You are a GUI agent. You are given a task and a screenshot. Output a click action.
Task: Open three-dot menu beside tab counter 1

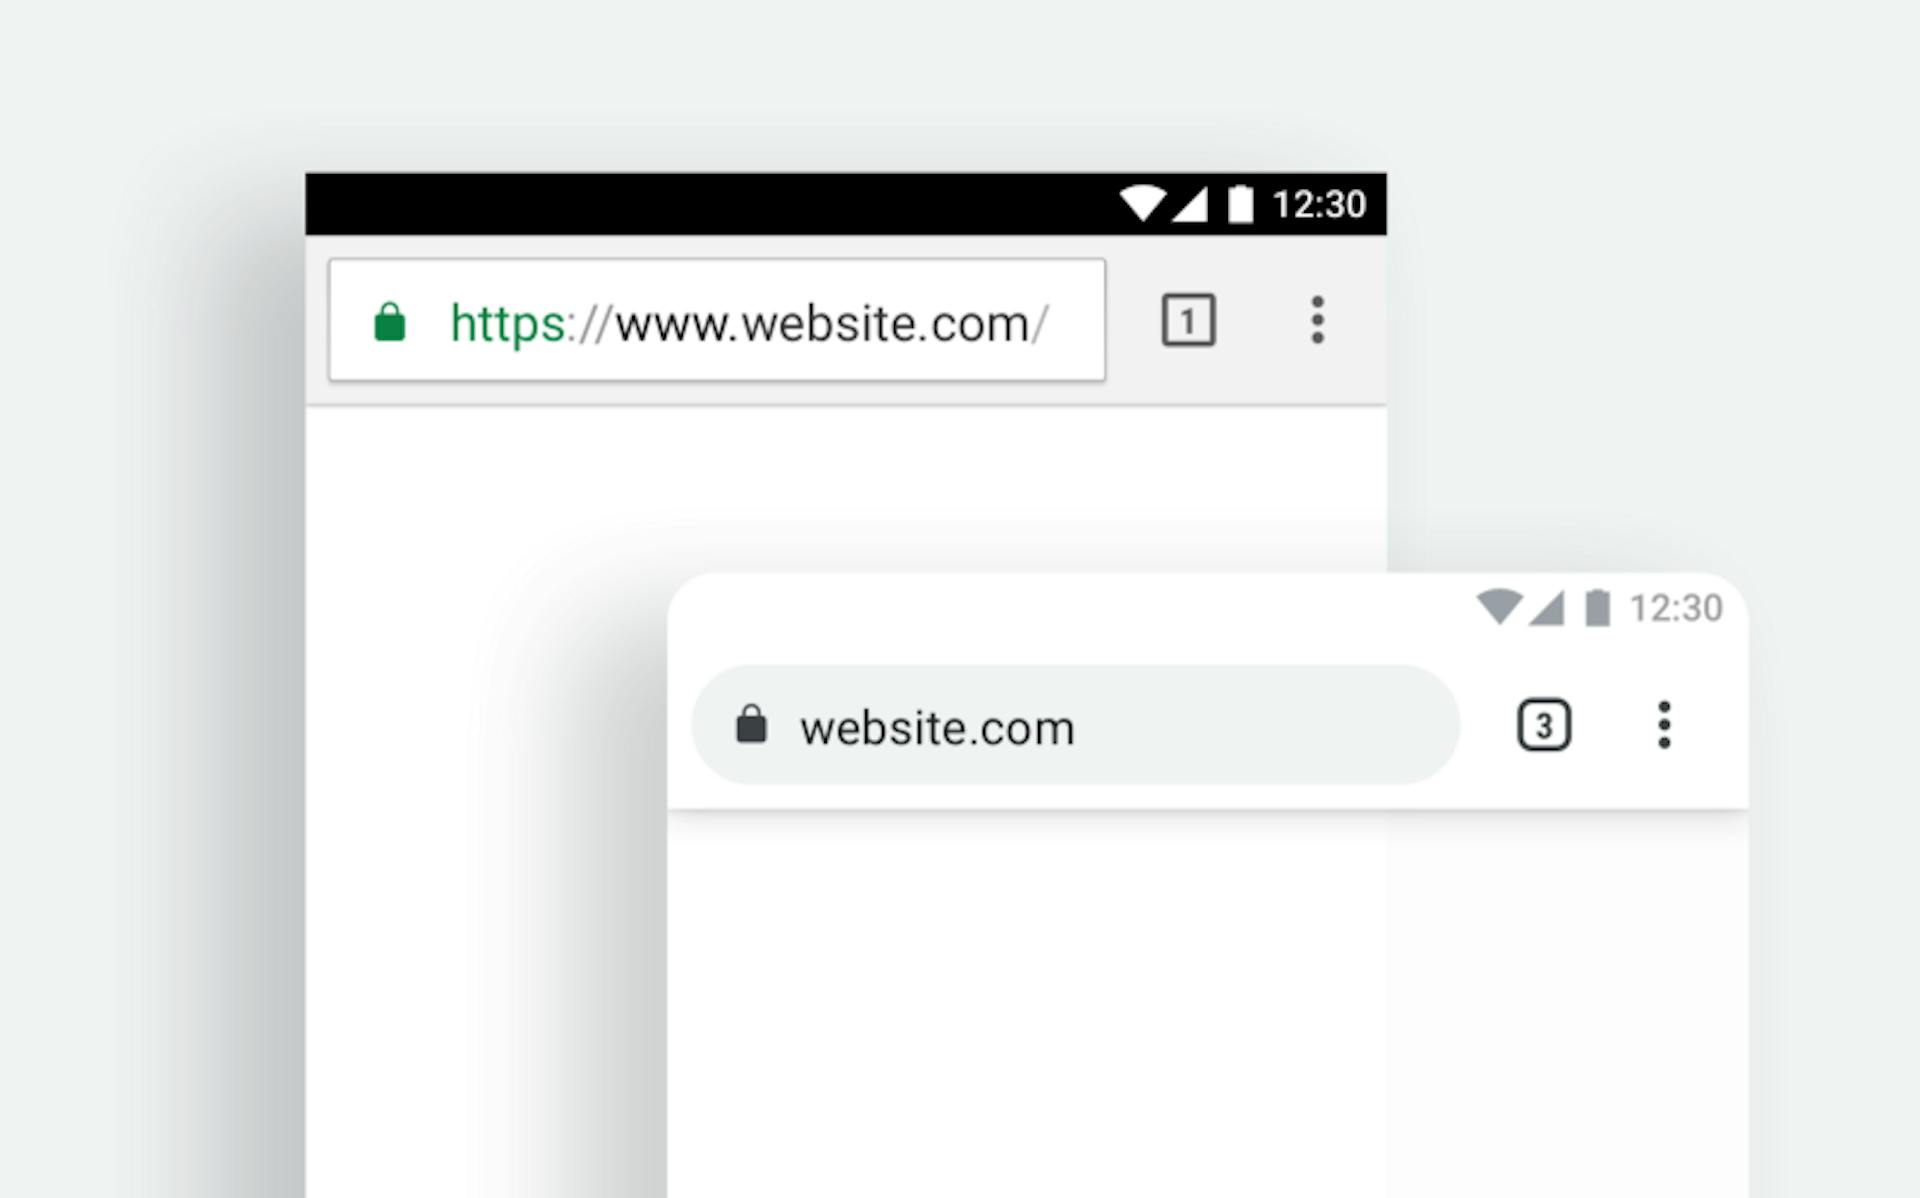click(1317, 320)
